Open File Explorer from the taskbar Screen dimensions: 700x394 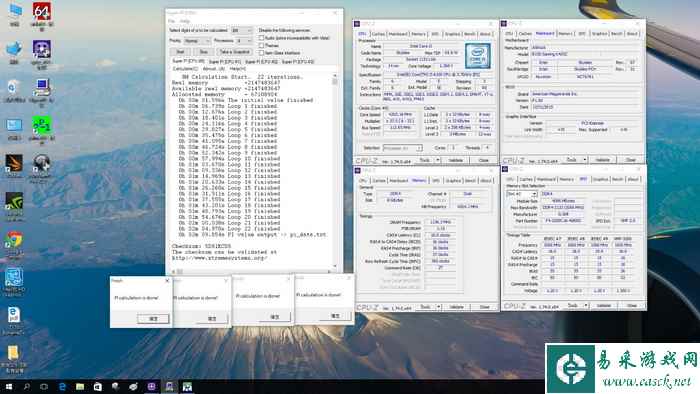80,386
